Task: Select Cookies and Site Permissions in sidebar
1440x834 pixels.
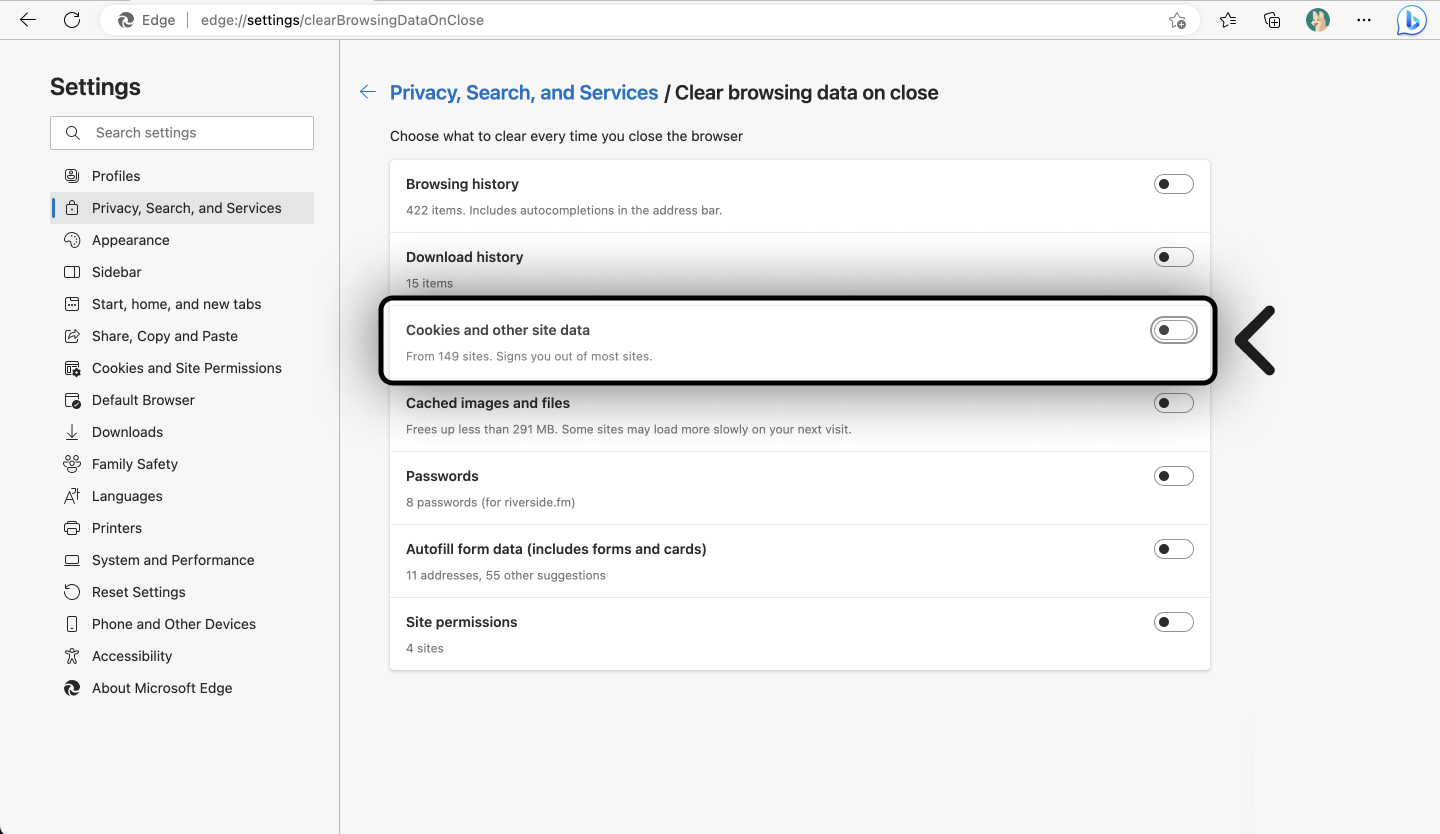Action: pyautogui.click(x=186, y=368)
